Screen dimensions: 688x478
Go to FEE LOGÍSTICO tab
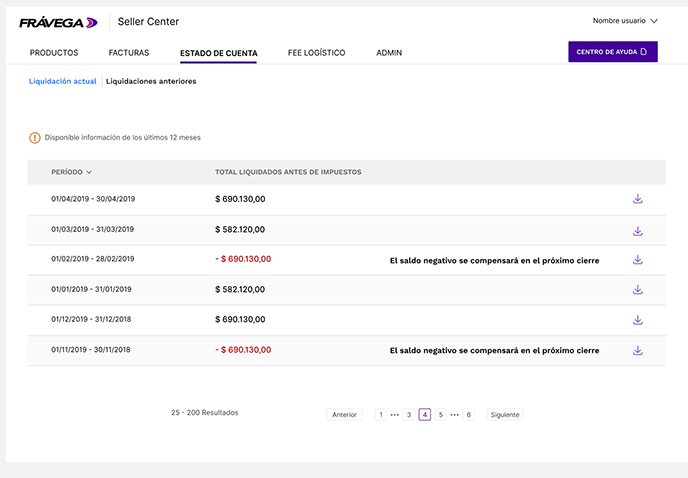316,53
